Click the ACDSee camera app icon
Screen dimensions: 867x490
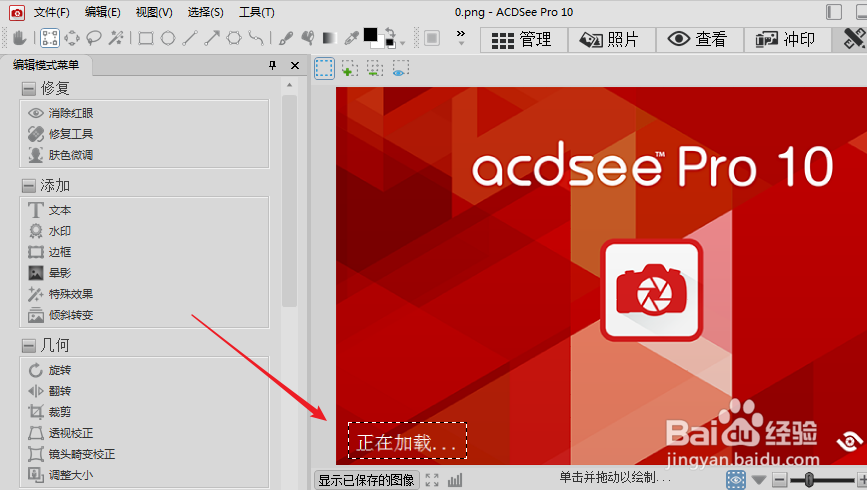[17, 12]
